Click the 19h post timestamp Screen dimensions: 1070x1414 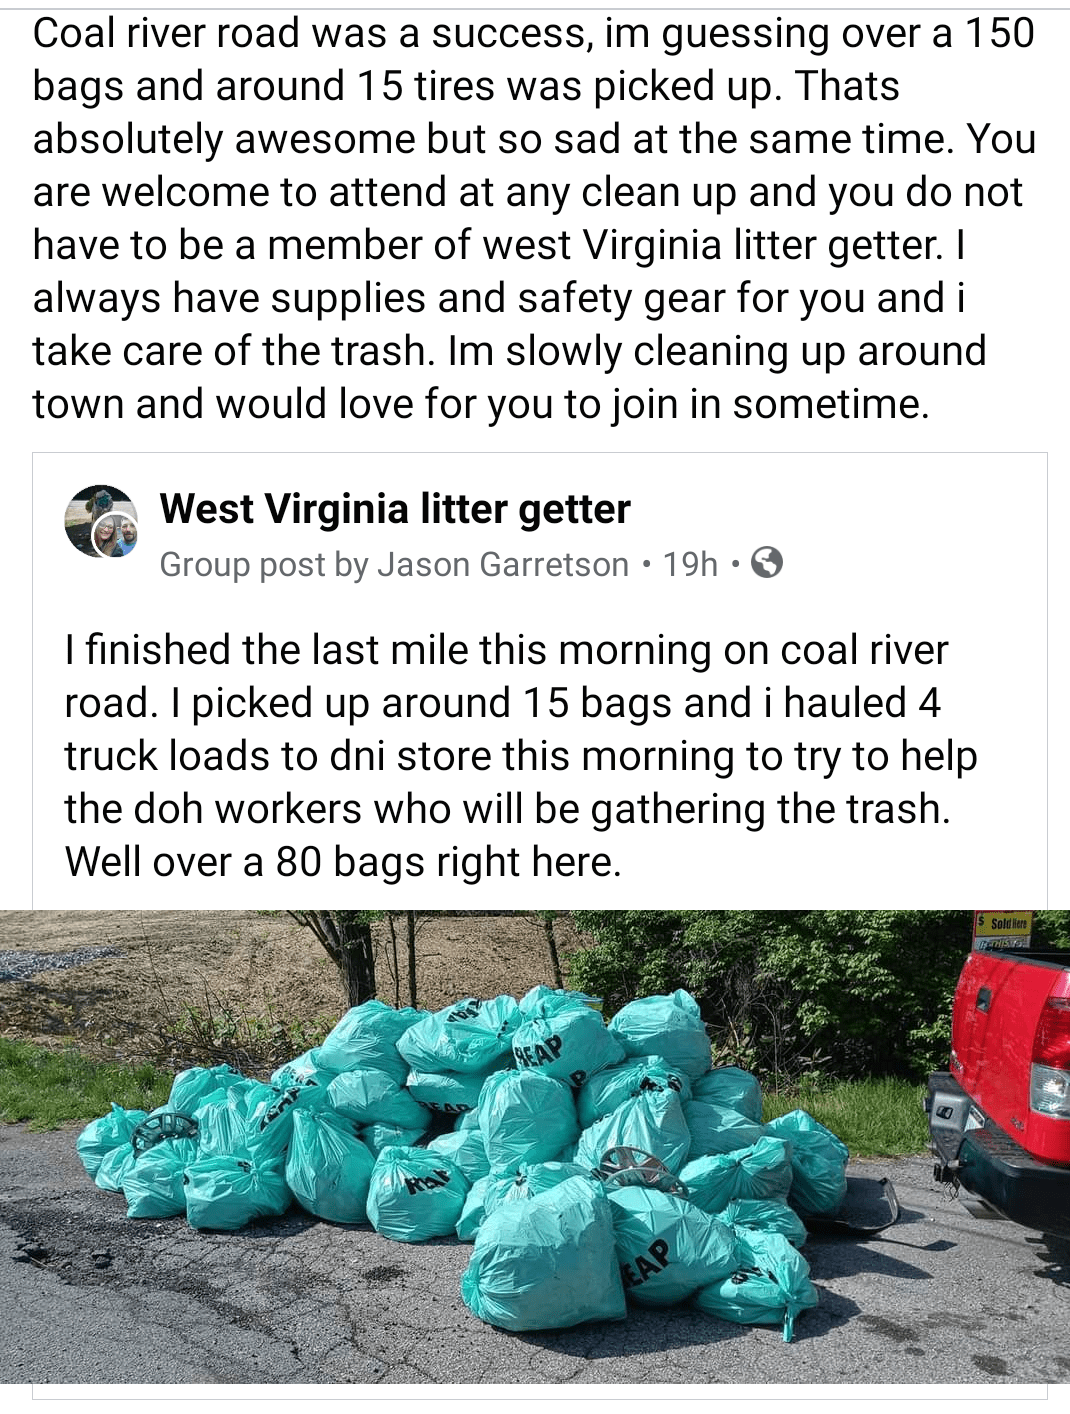[x=690, y=564]
